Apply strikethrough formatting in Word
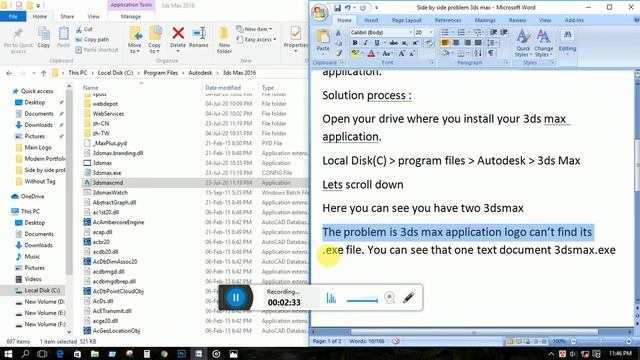 [393, 43]
